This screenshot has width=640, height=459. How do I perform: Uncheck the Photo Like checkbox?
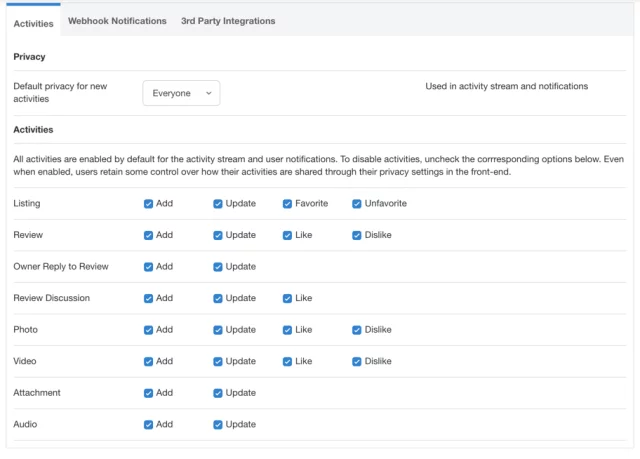click(x=288, y=330)
